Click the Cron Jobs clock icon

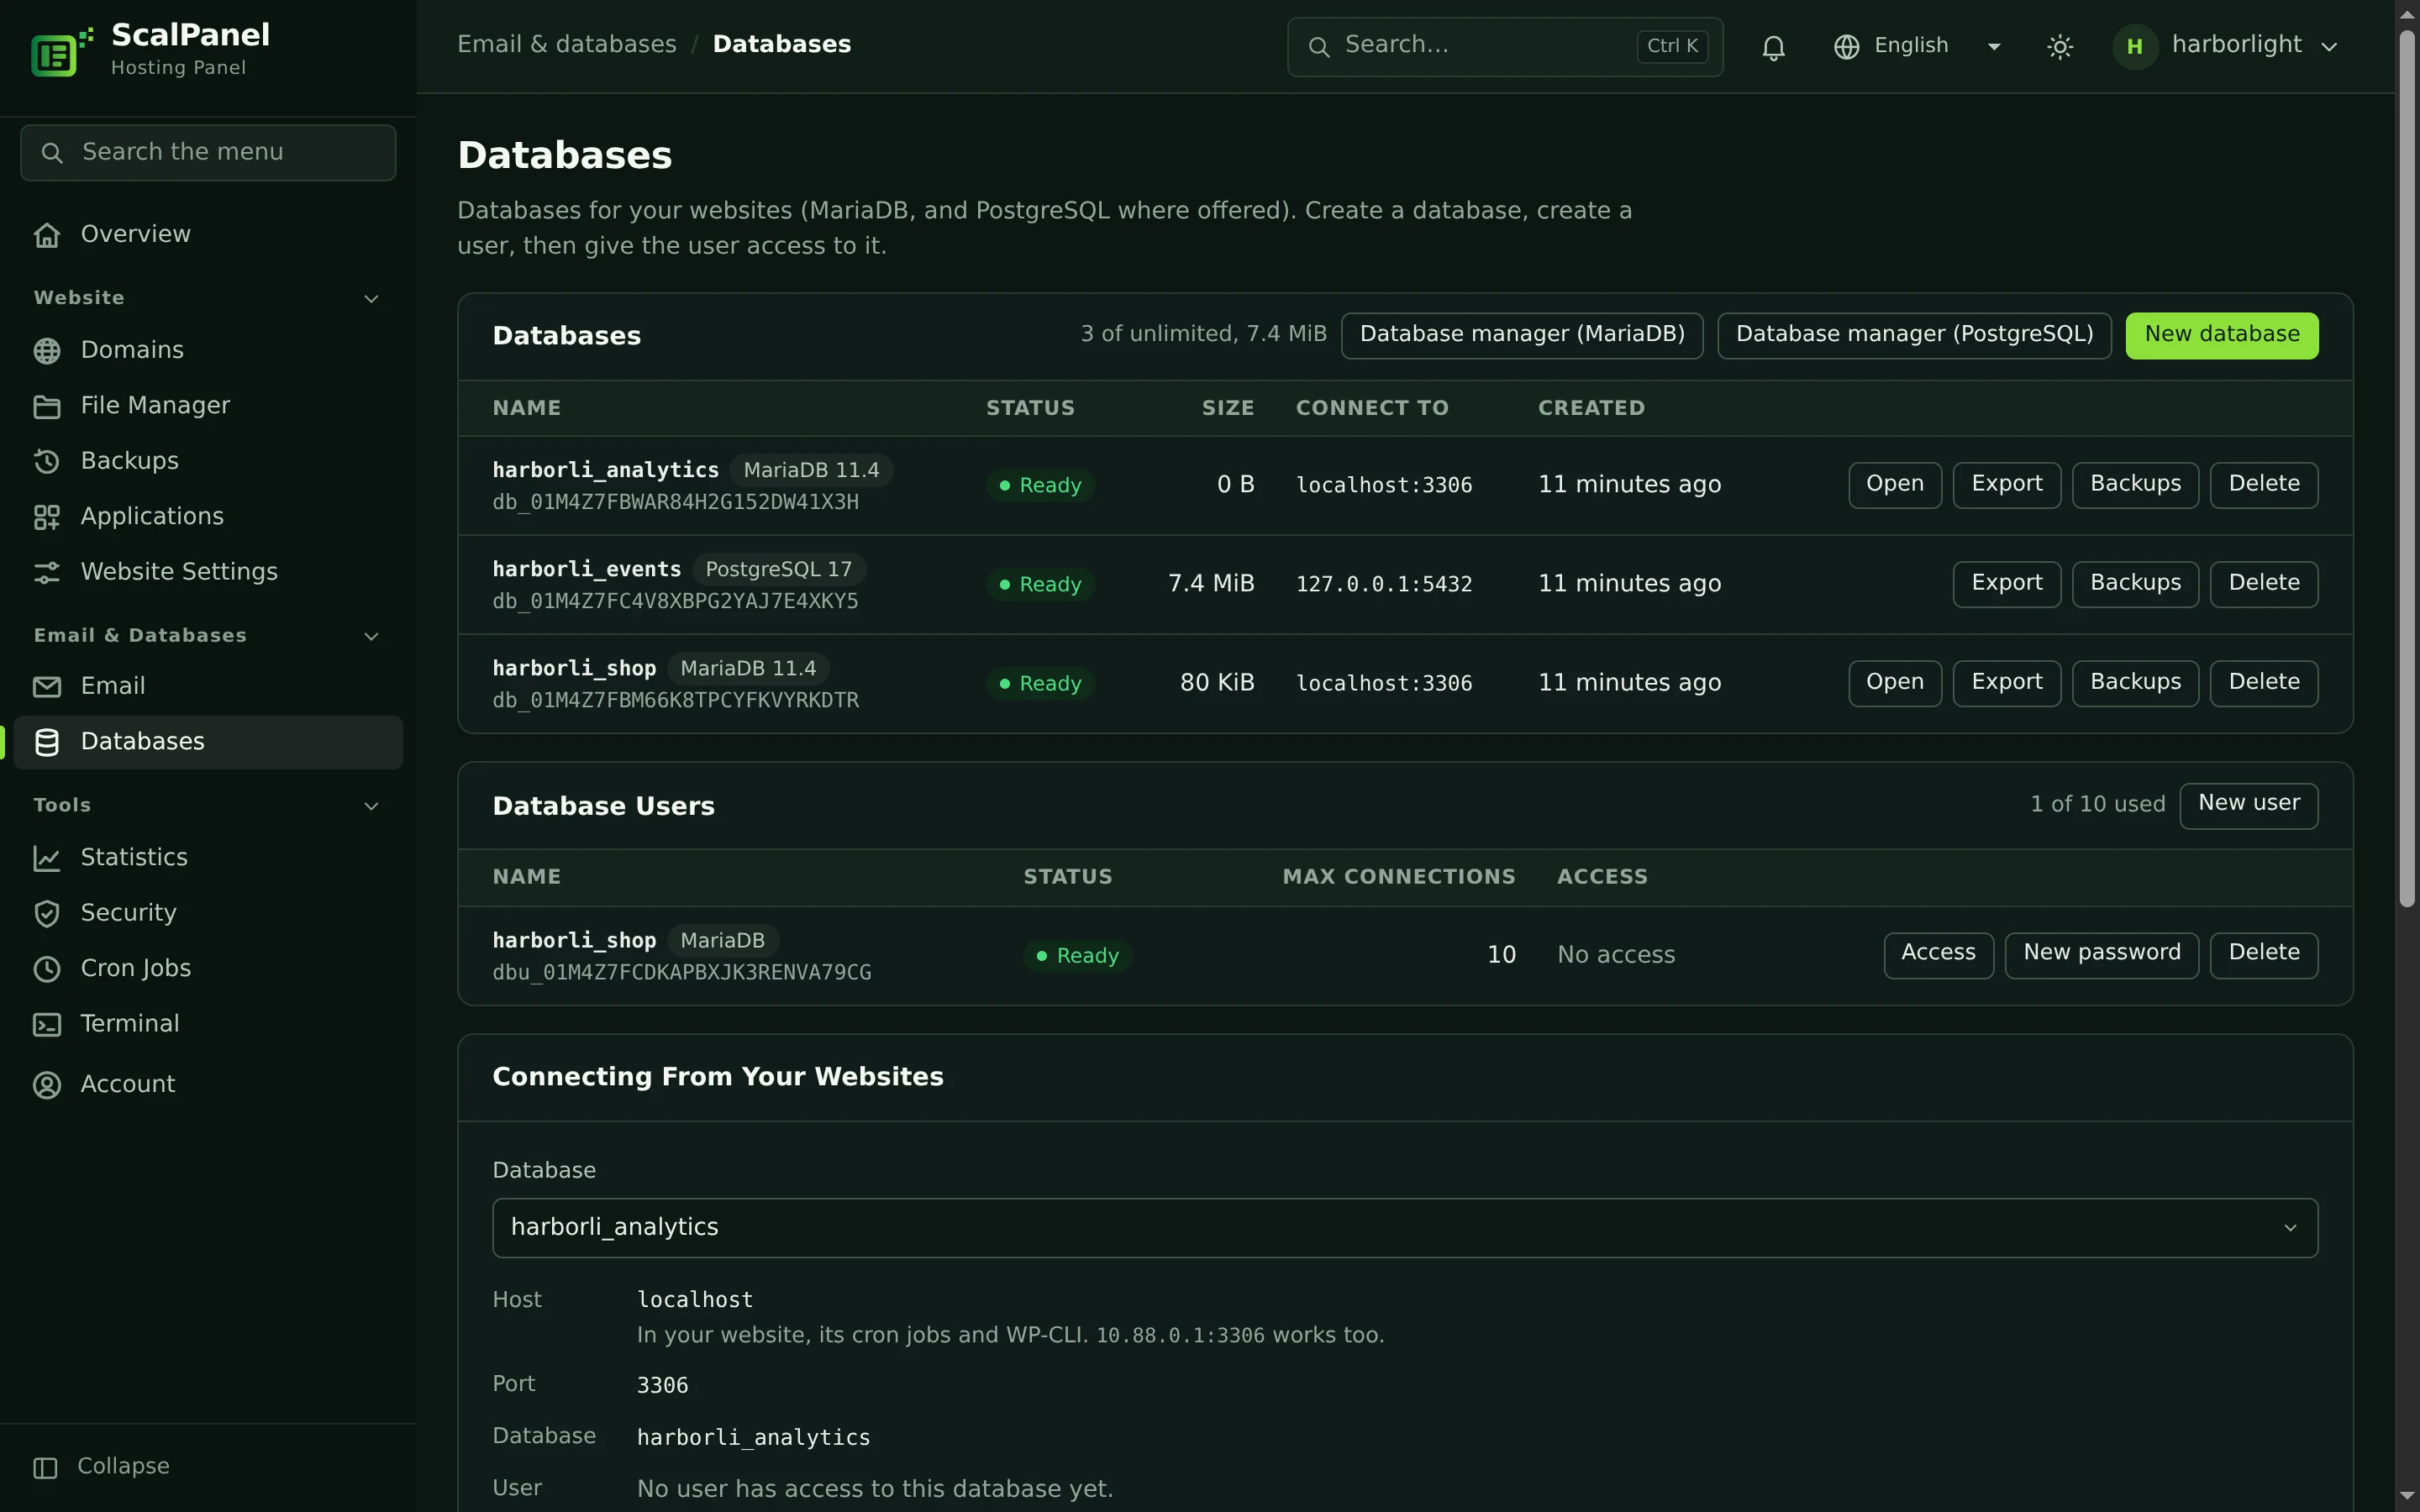pos(47,969)
